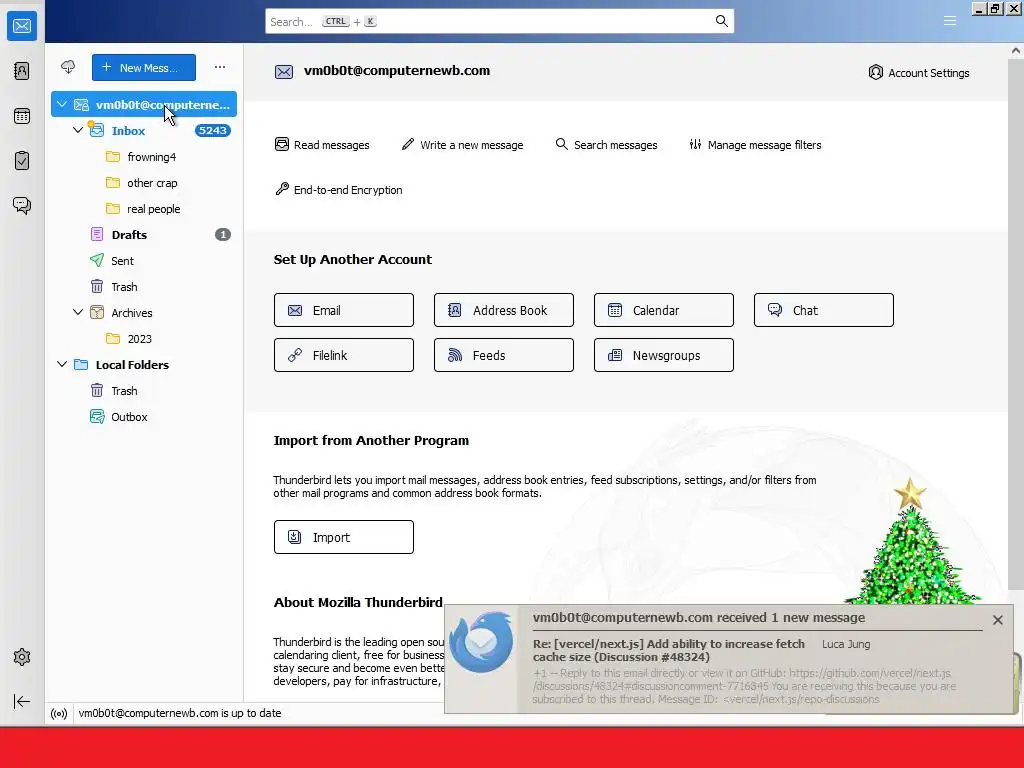Open the account Trash folder

click(x=144, y=287)
